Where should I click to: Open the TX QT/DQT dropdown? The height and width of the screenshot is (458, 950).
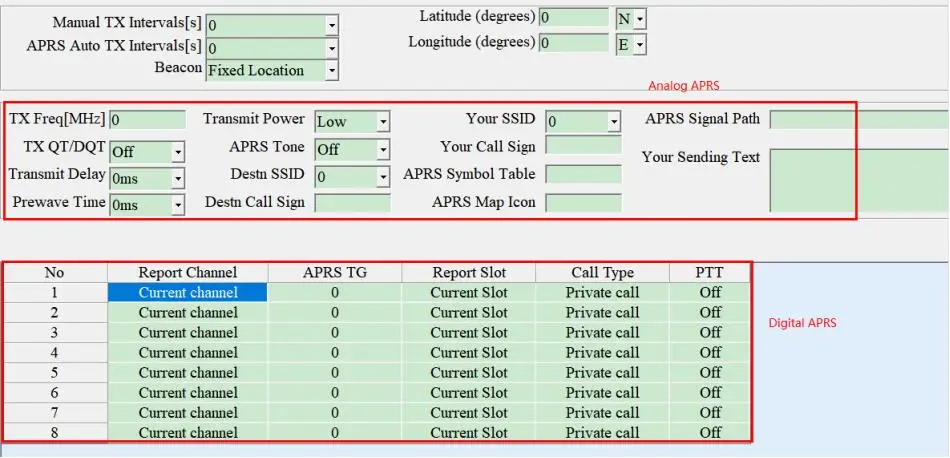point(178,151)
